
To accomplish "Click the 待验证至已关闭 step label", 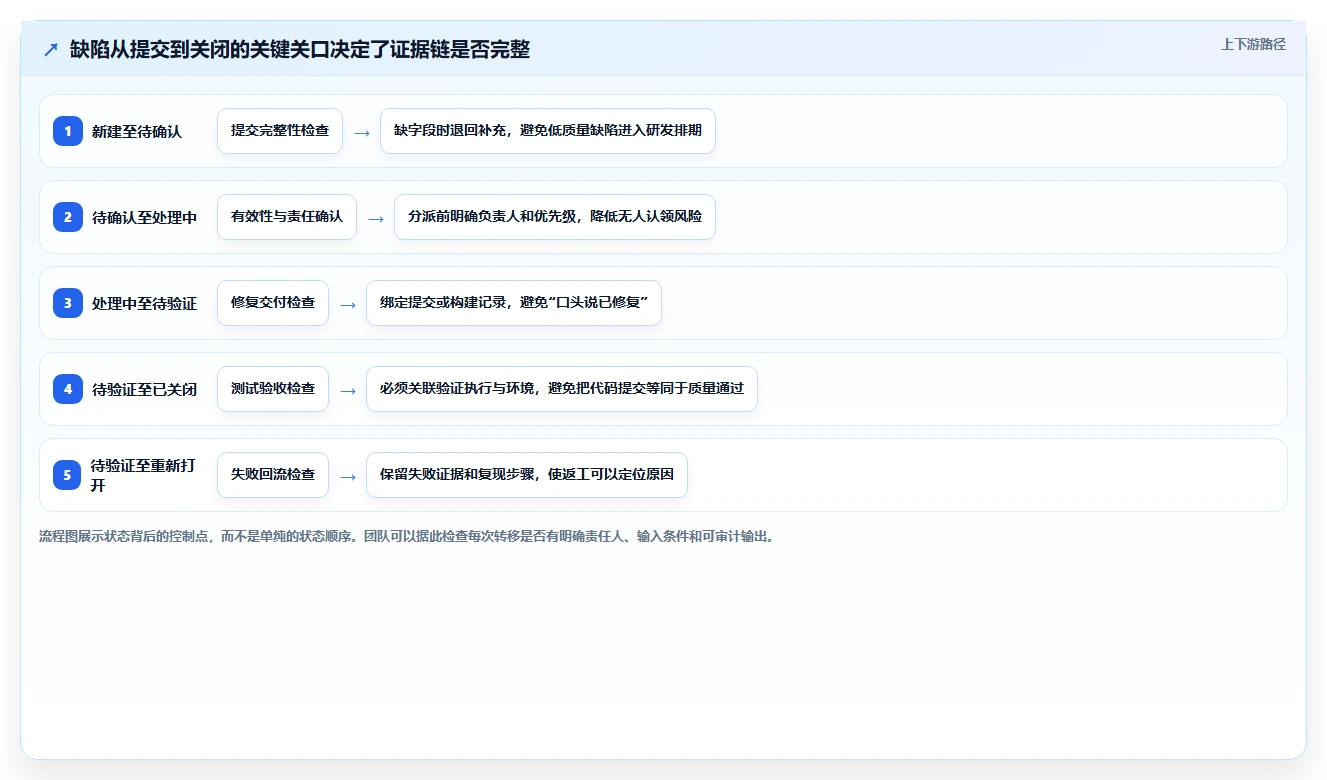I will pos(144,389).
